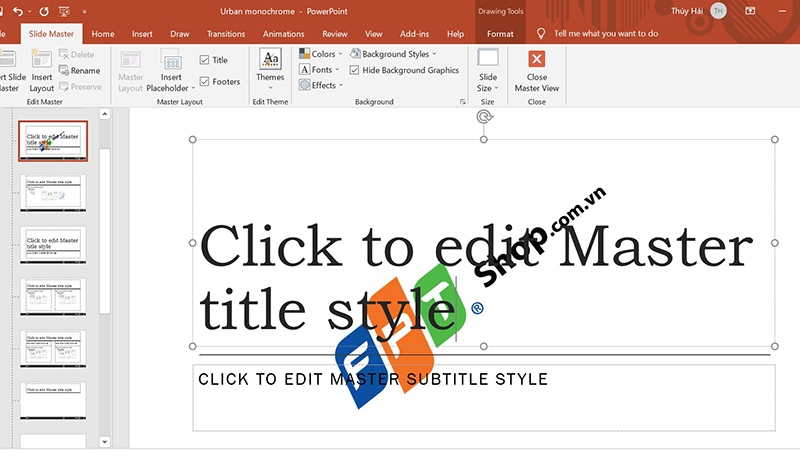Toggle Hide Background Graphics checkbox
Image resolution: width=800 pixels, height=450 pixels.
point(354,70)
